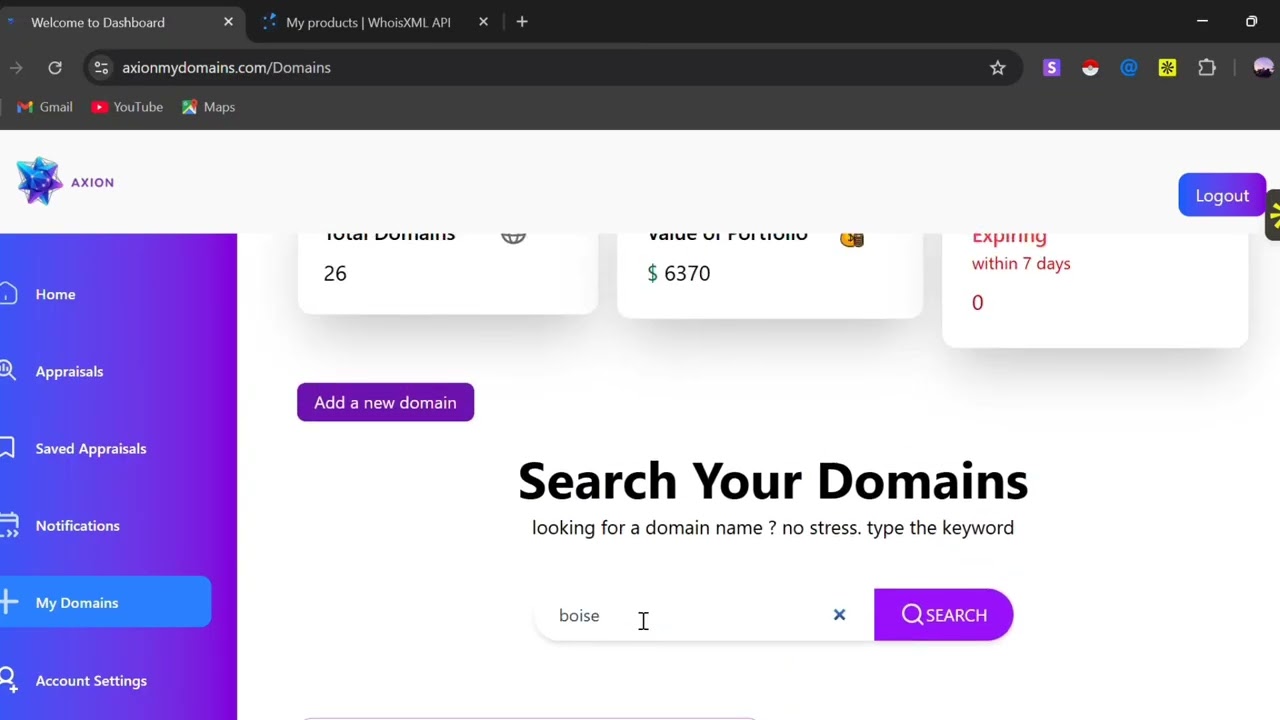The width and height of the screenshot is (1280, 720).
Task: Open the Gmail bookmark
Action: point(45,107)
